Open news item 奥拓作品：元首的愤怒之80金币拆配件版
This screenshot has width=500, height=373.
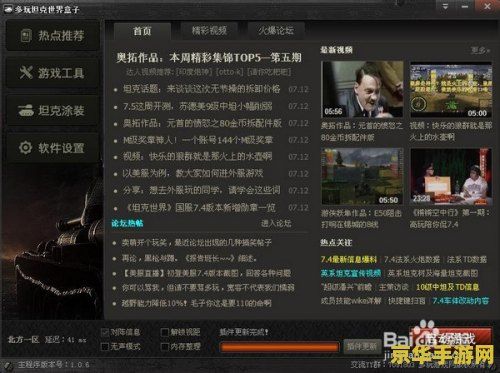202,123
